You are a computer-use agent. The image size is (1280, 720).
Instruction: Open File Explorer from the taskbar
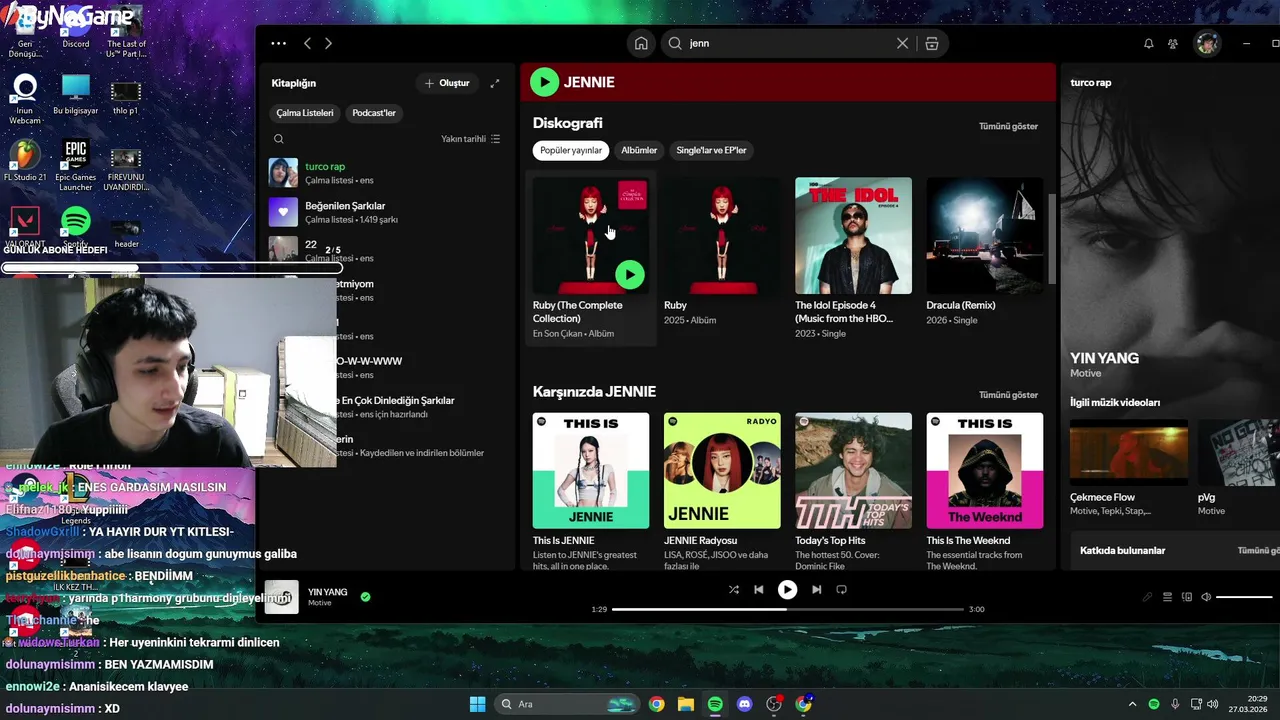[686, 704]
